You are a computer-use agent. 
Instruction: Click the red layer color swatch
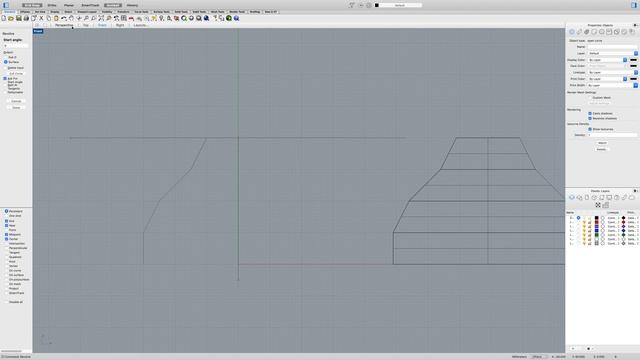click(596, 222)
